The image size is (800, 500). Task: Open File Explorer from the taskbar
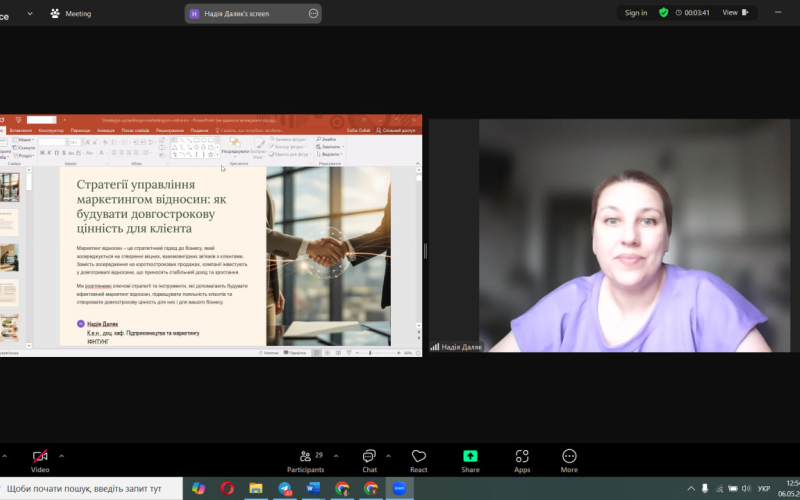(x=256, y=488)
